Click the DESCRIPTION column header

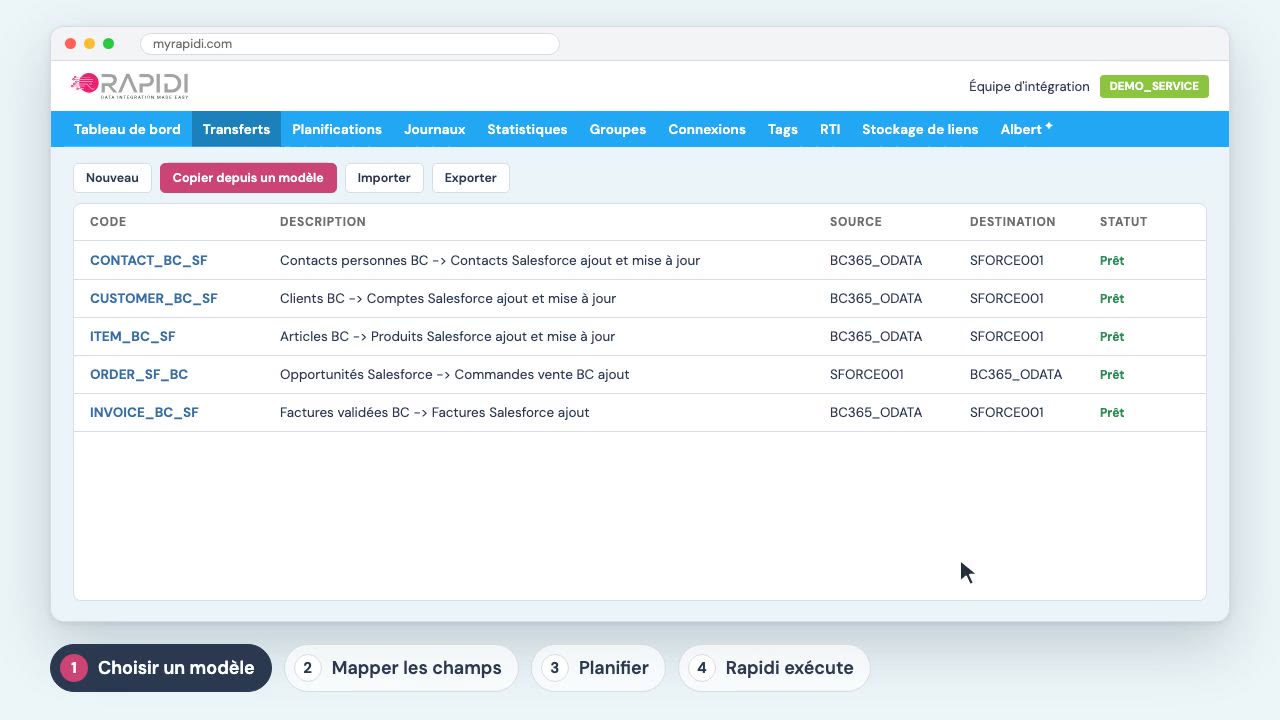(323, 222)
